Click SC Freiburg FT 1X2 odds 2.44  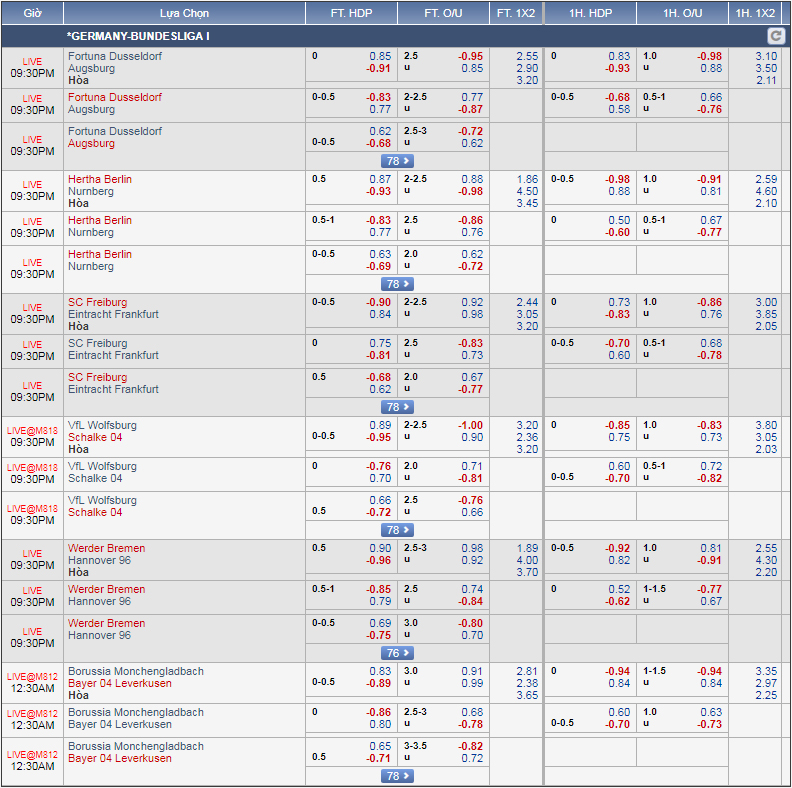tap(527, 303)
